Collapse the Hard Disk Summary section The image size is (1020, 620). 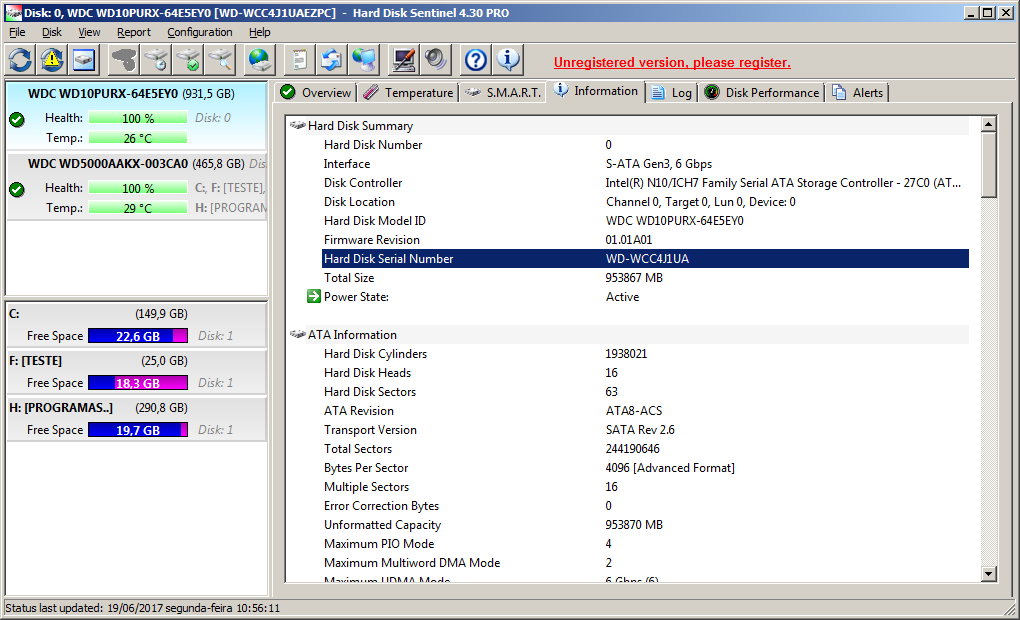[297, 126]
